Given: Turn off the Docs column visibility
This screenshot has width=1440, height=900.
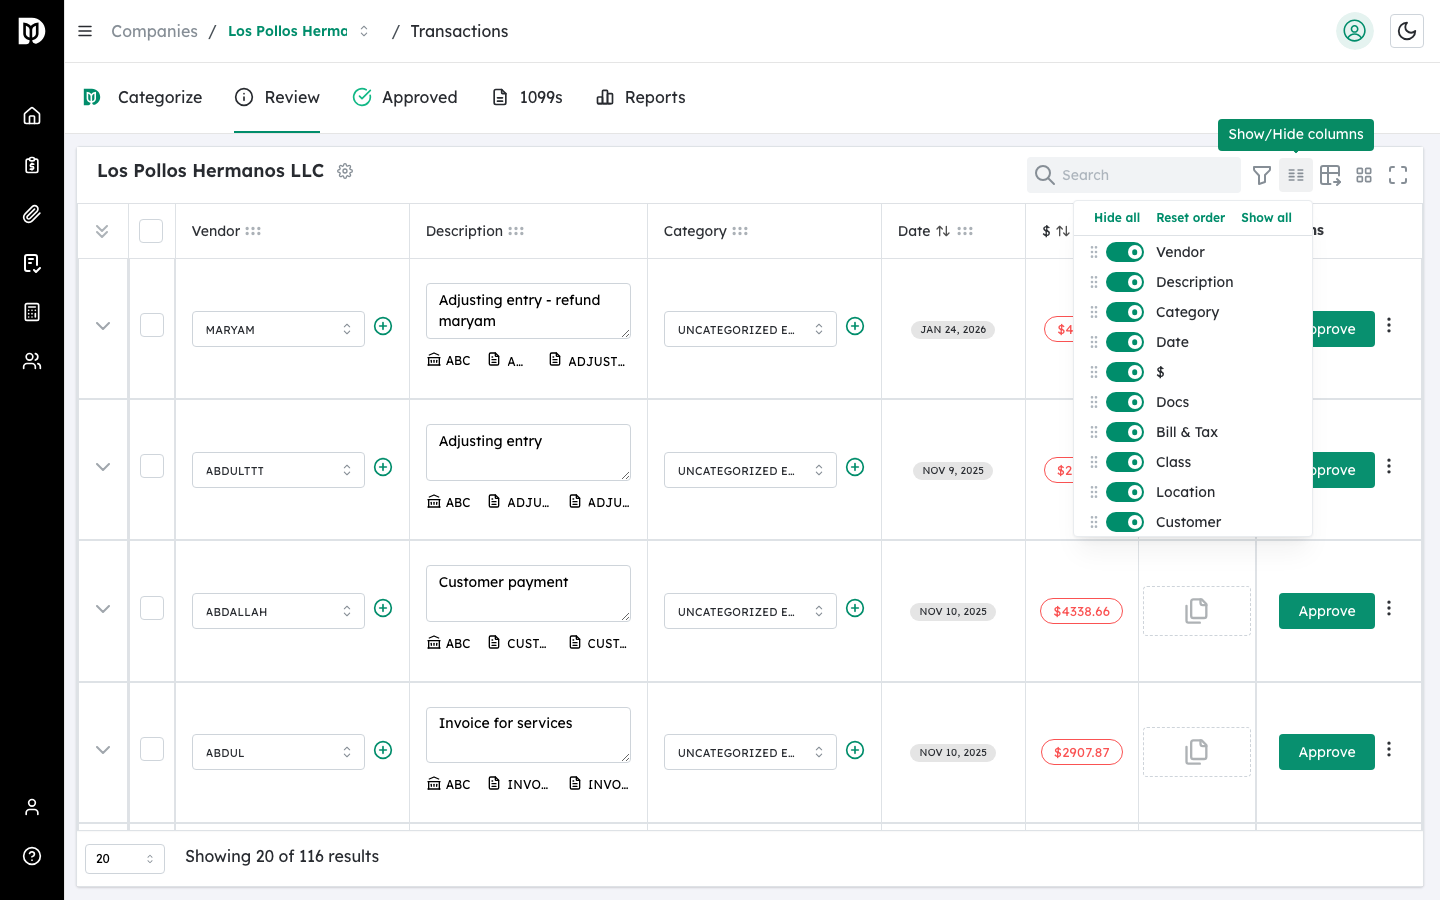Looking at the screenshot, I should [1125, 401].
